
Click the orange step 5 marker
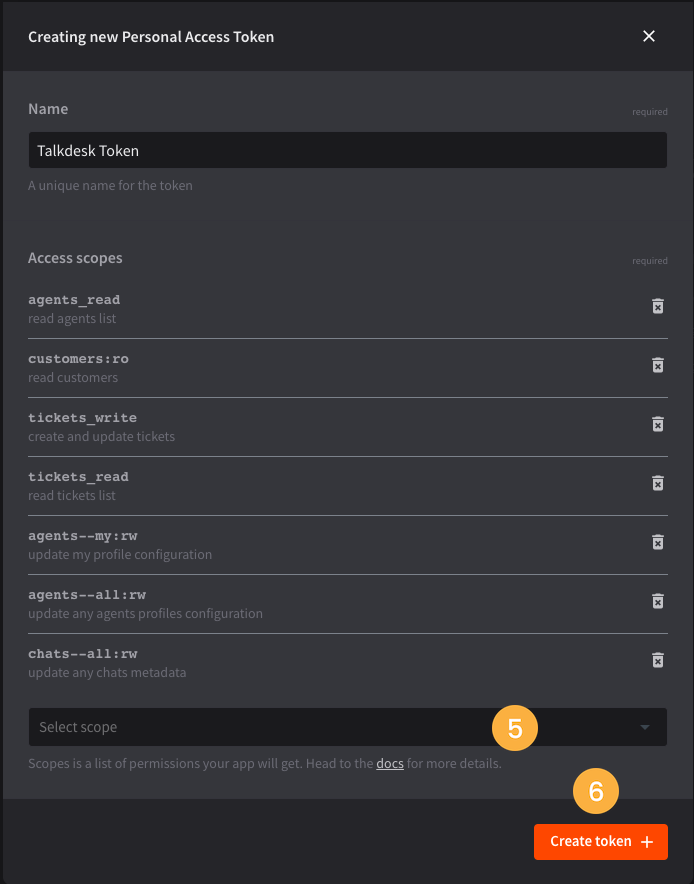(515, 728)
